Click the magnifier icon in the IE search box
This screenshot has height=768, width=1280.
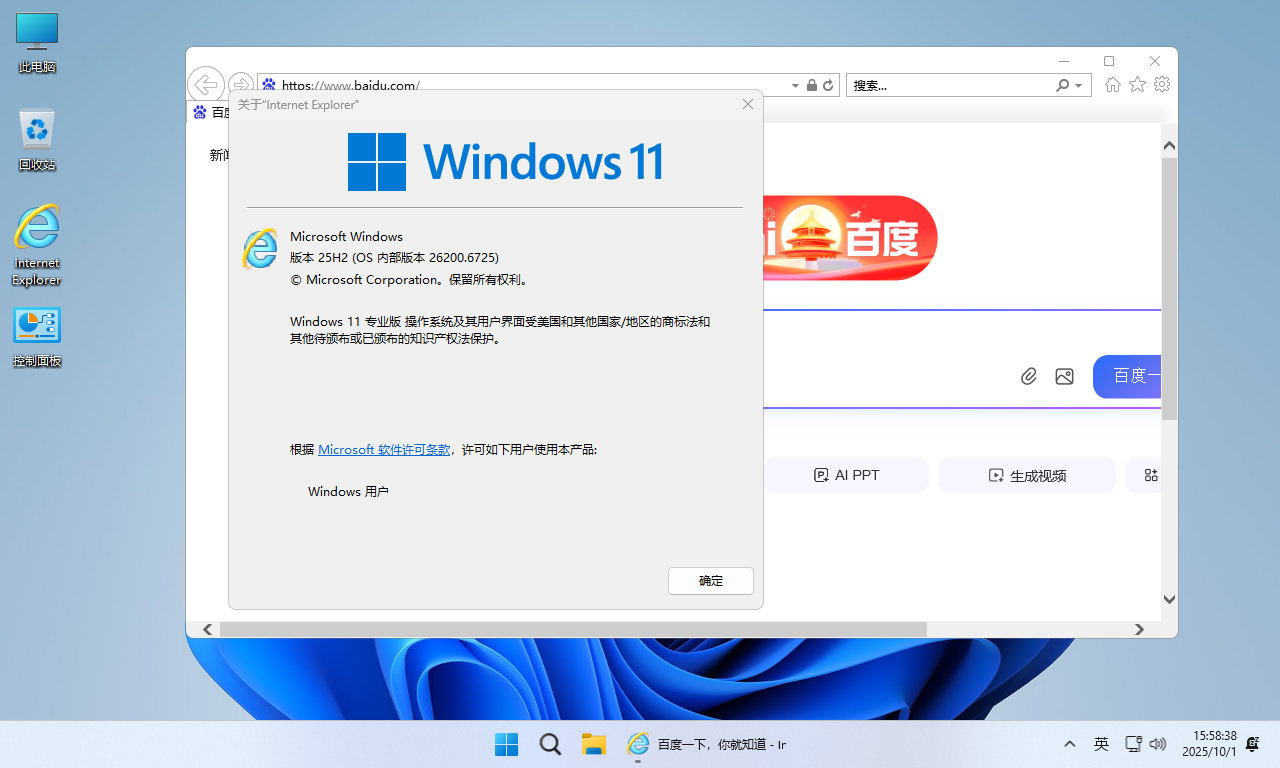[x=1062, y=86]
